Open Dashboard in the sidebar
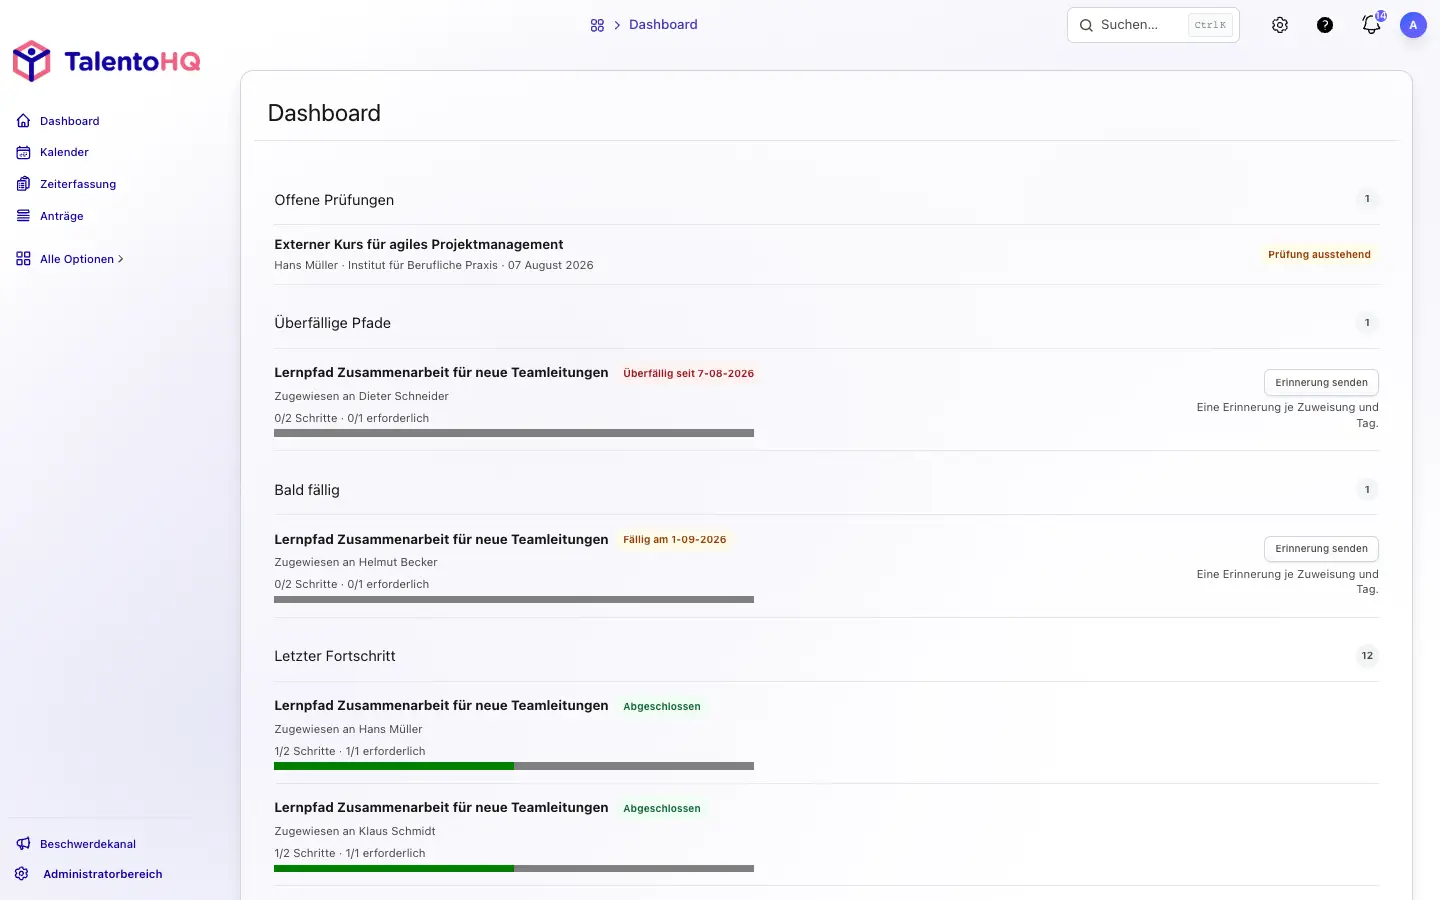1440x900 pixels. coord(69,121)
